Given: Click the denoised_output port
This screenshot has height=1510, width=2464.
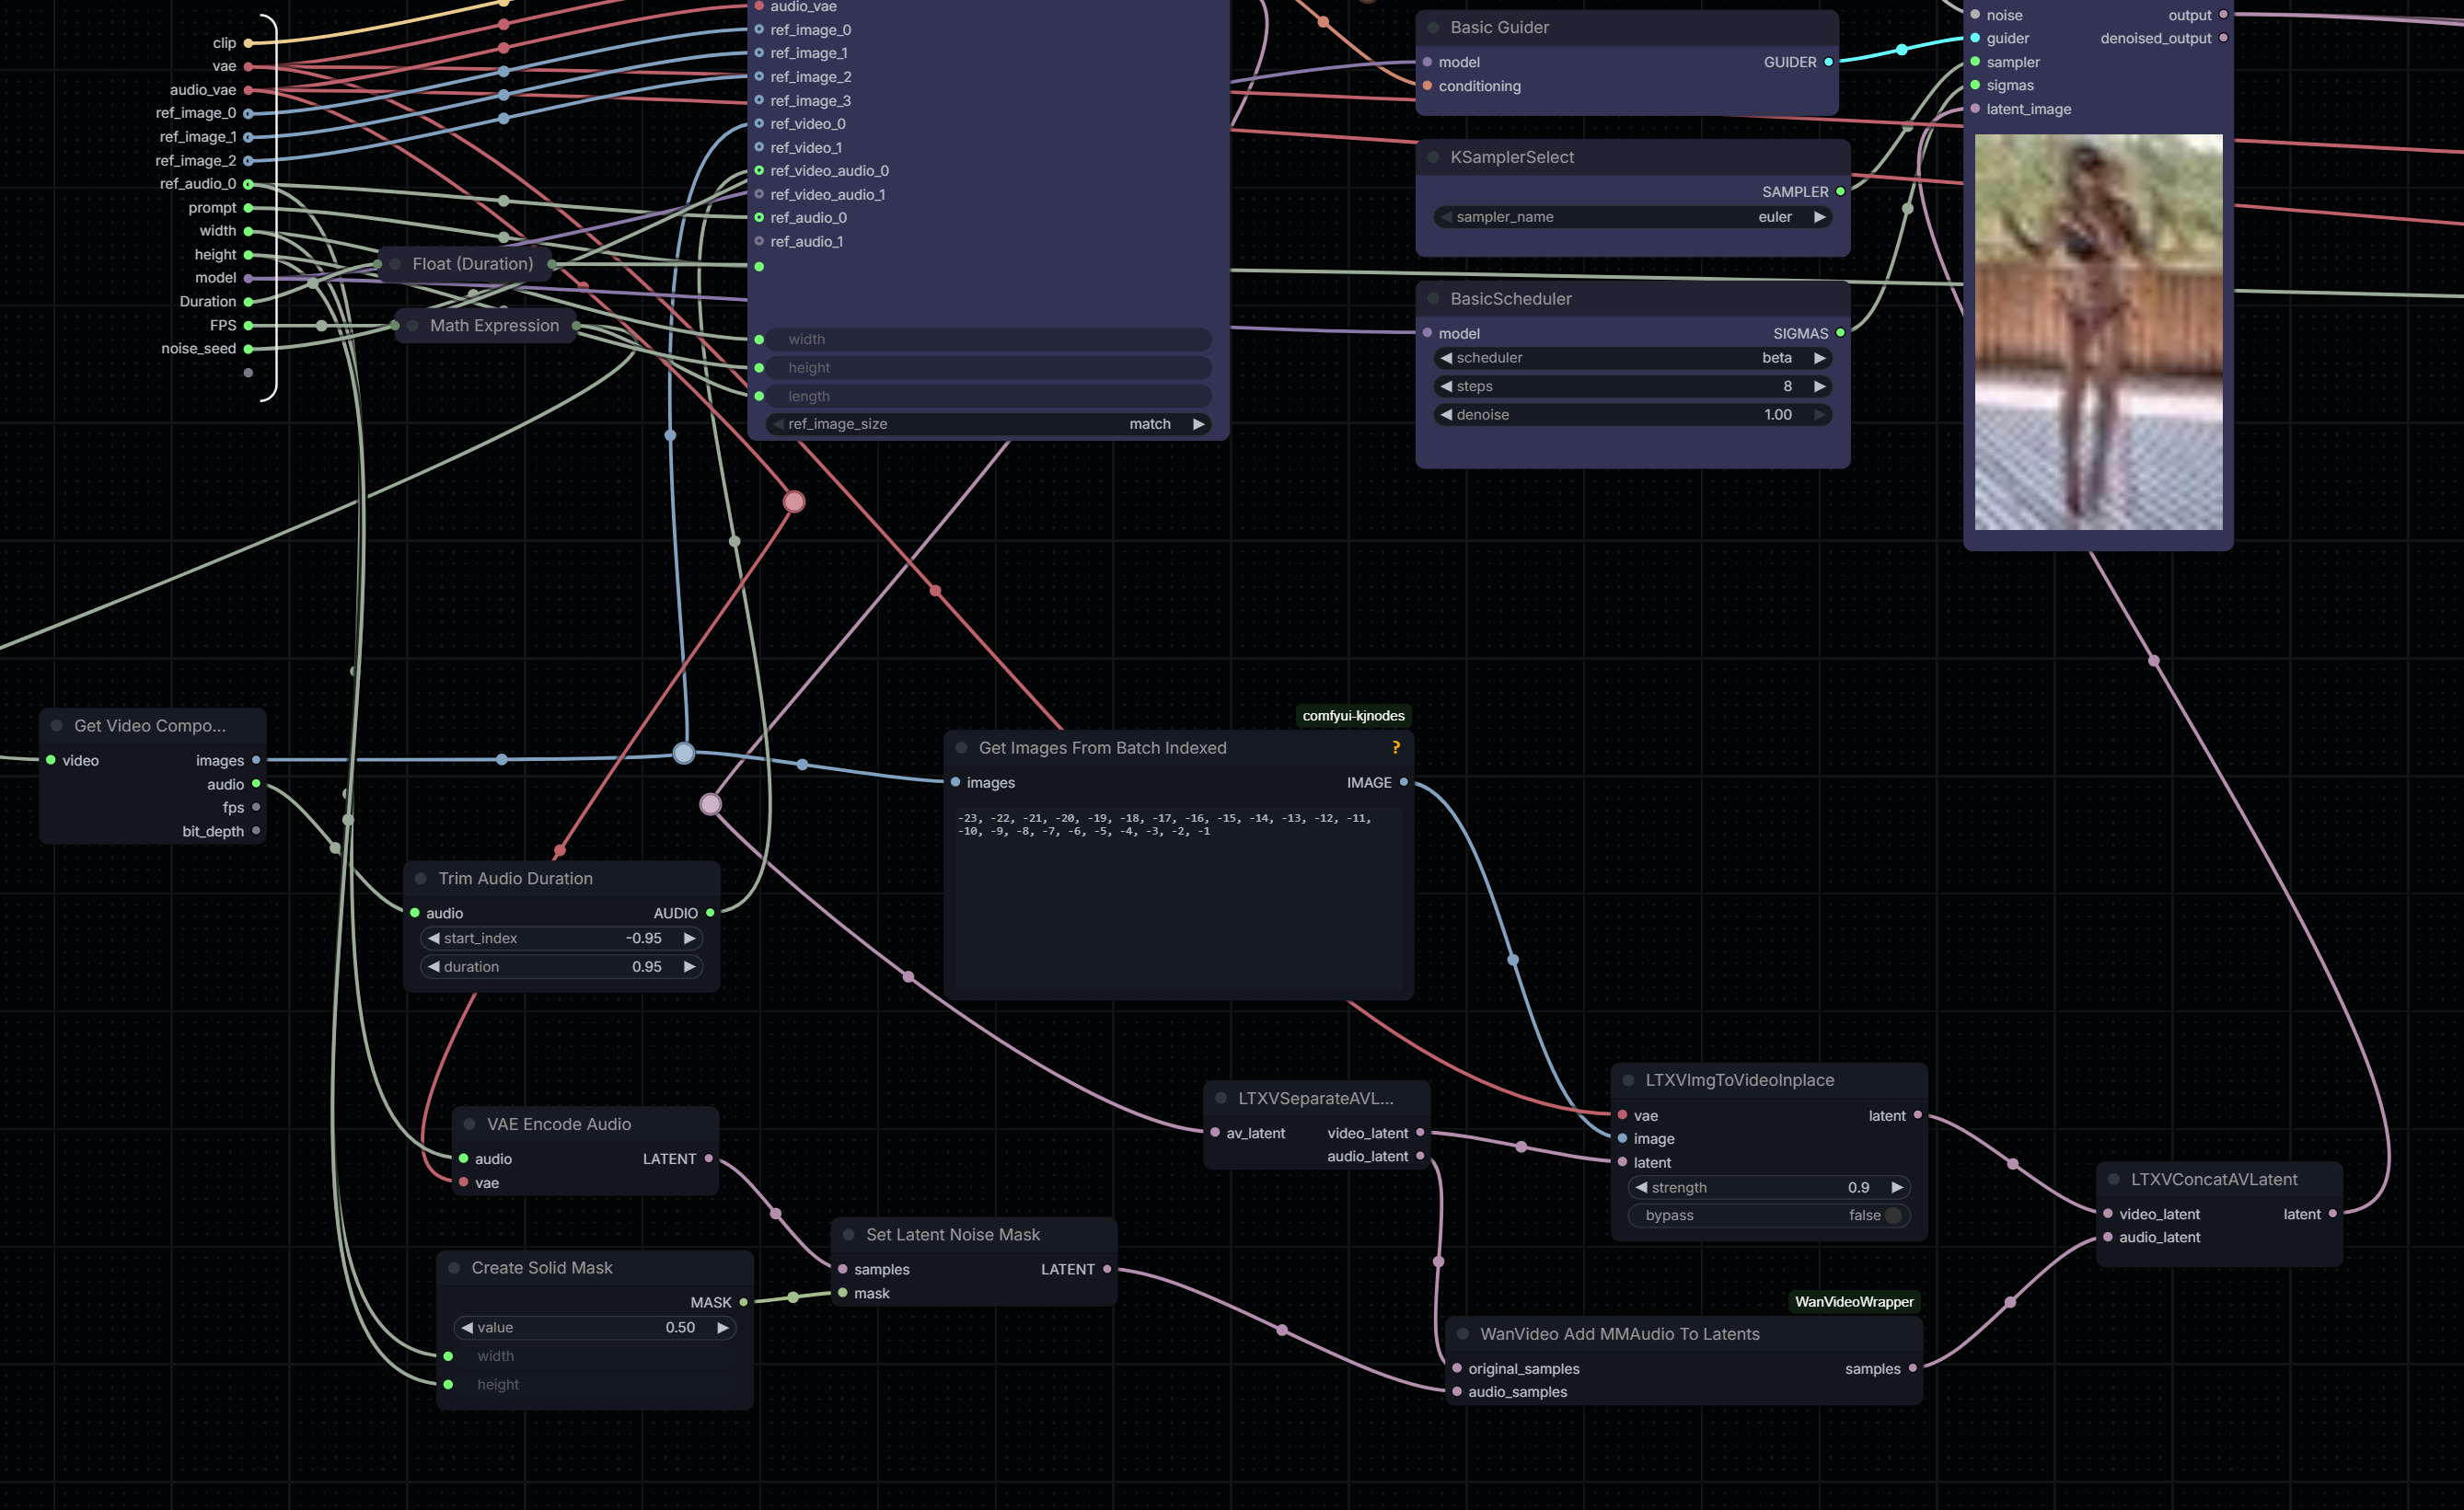Looking at the screenshot, I should (2223, 38).
